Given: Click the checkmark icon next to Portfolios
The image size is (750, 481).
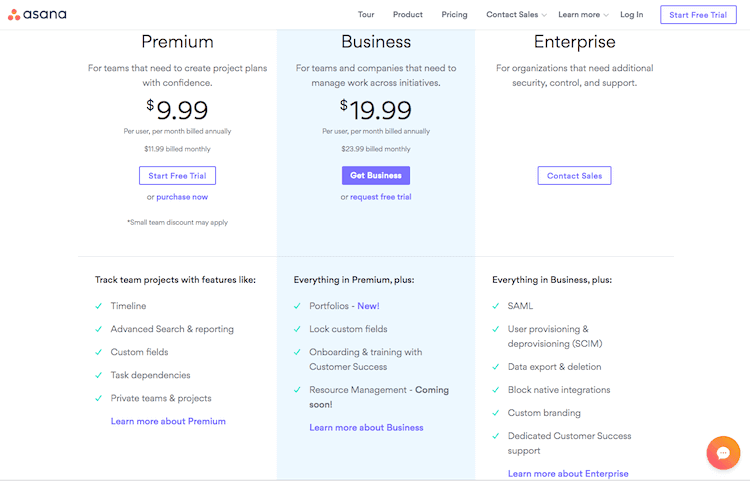Looking at the screenshot, I should [x=297, y=306].
